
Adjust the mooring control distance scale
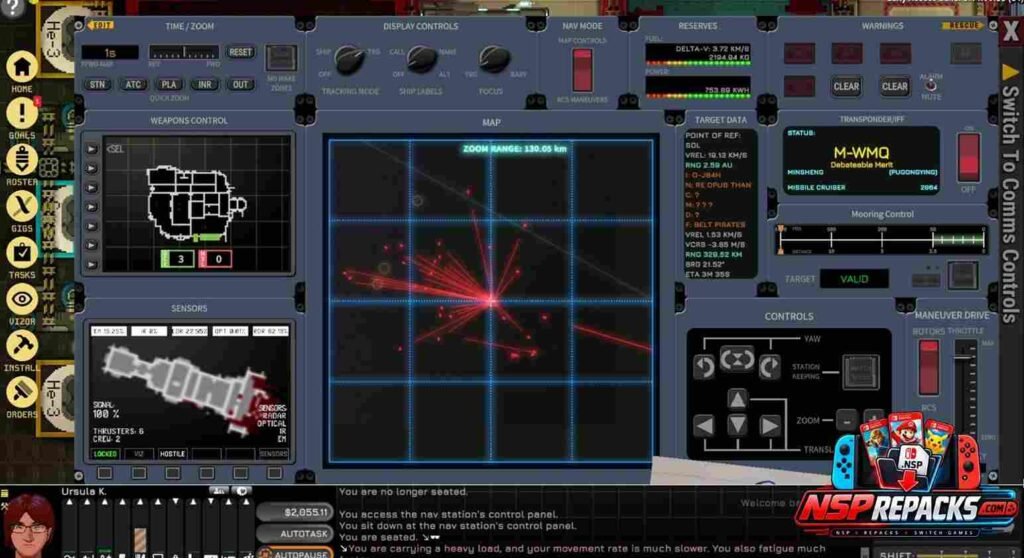(x=882, y=239)
